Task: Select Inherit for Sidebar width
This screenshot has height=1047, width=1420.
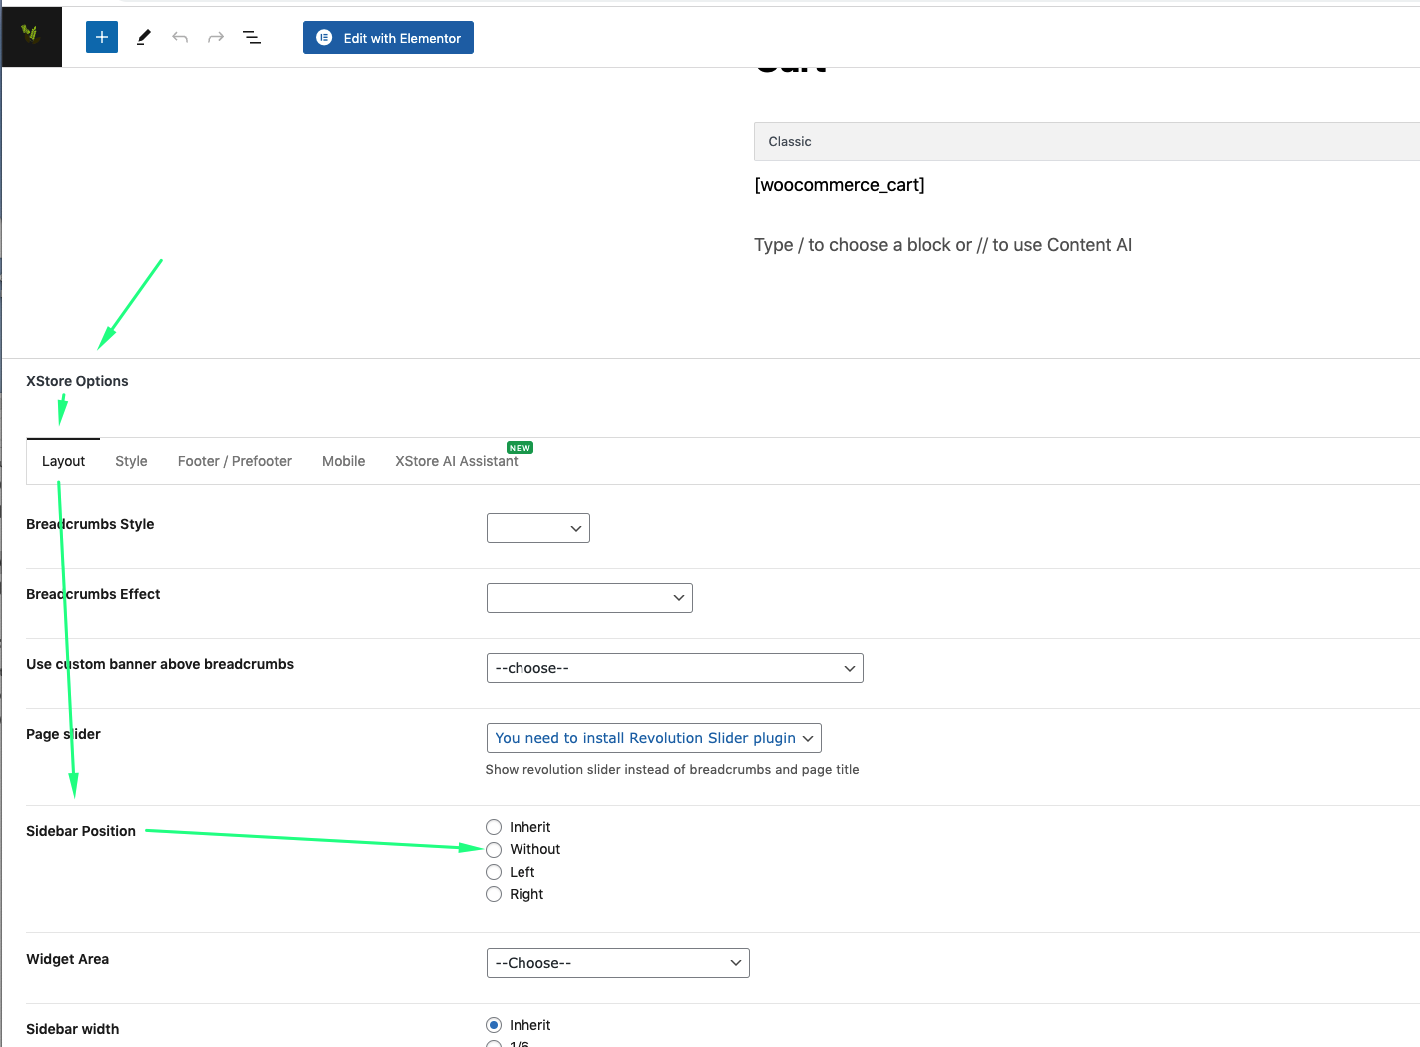Action: (494, 1025)
